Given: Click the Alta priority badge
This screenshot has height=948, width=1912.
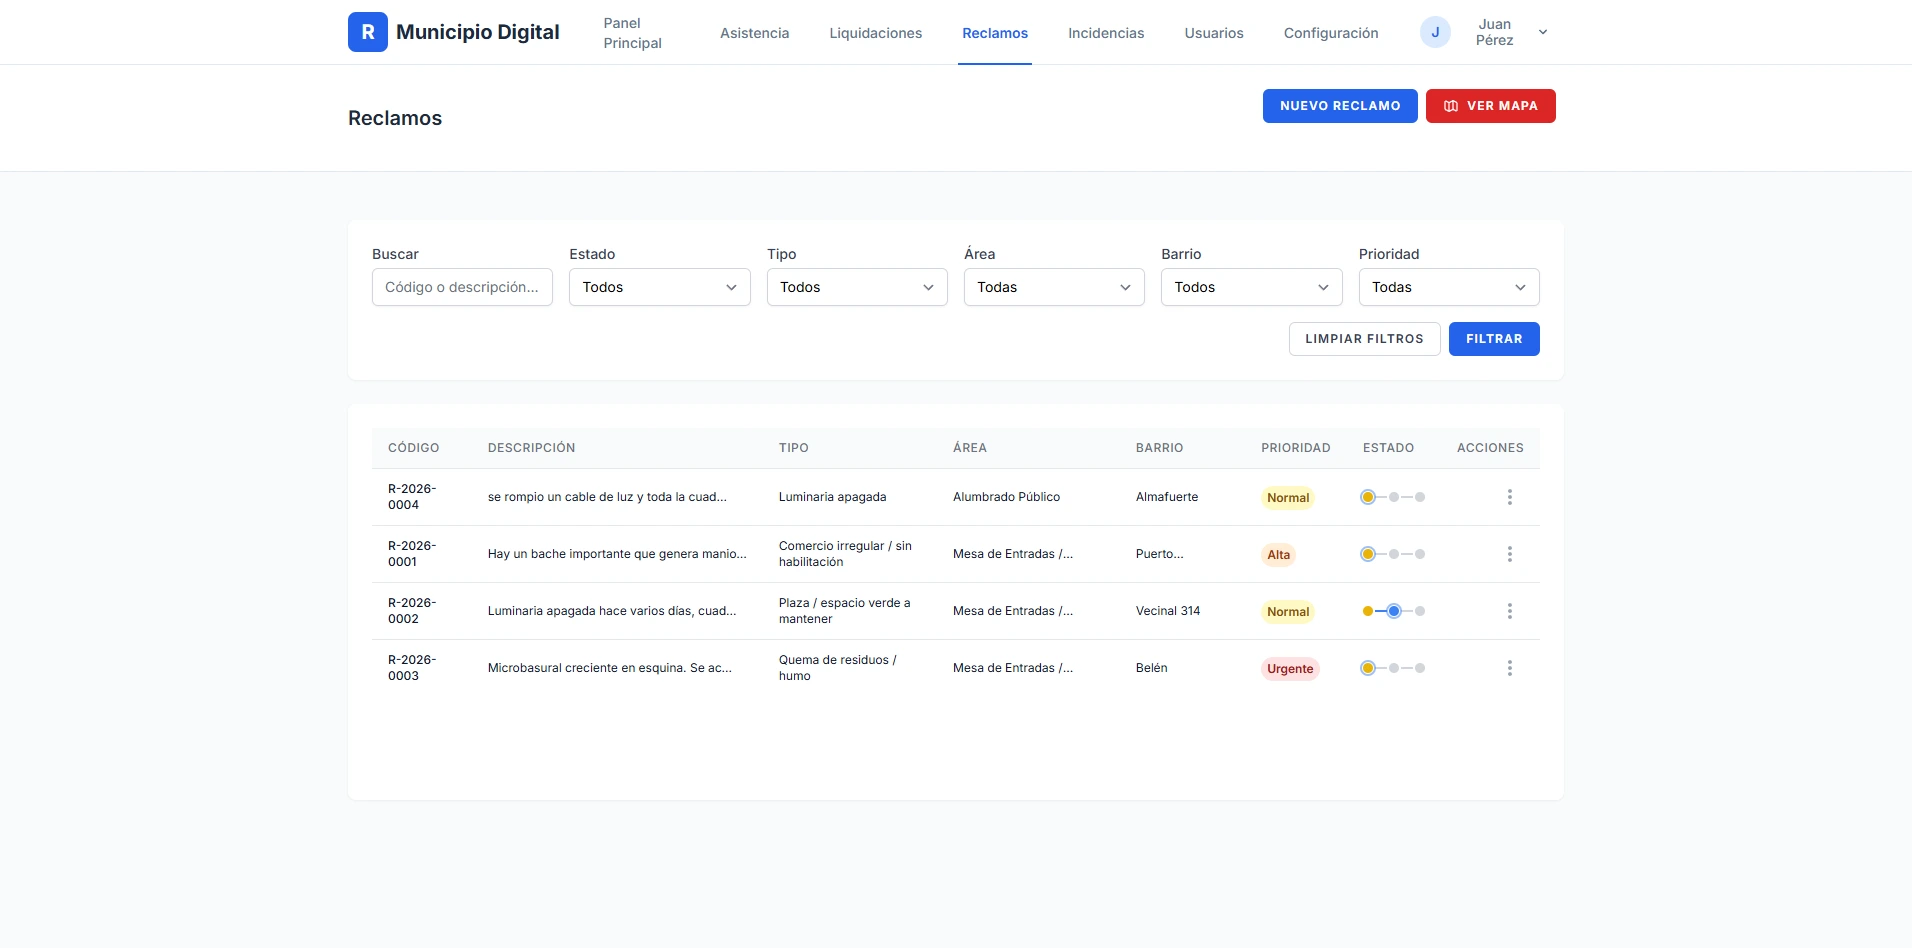Looking at the screenshot, I should coord(1279,555).
